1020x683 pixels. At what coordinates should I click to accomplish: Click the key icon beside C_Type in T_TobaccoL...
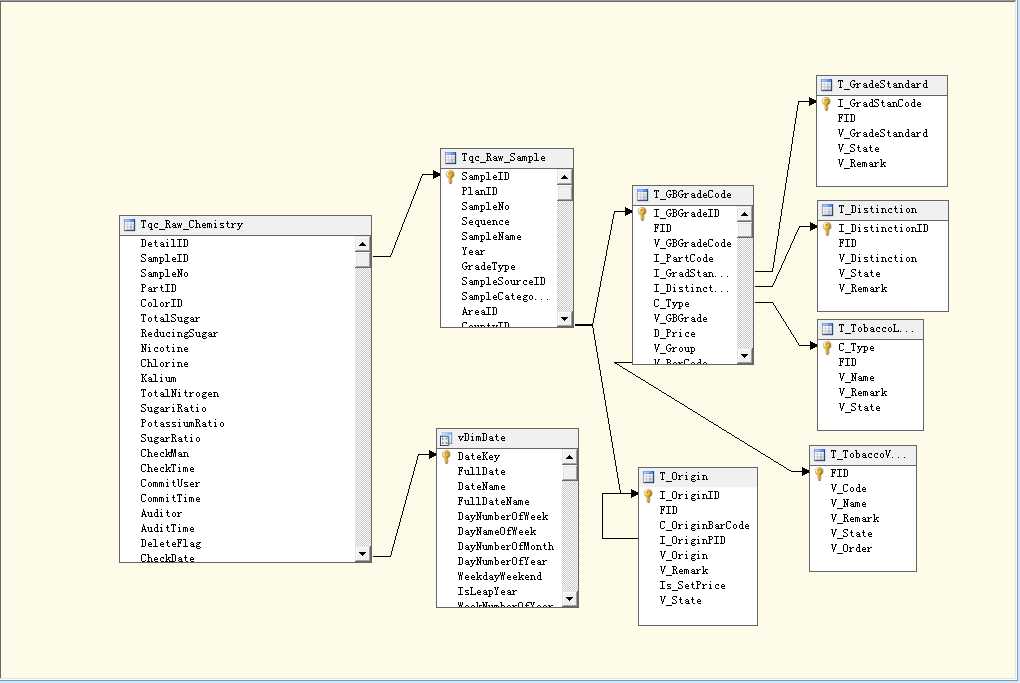pyautogui.click(x=827, y=348)
